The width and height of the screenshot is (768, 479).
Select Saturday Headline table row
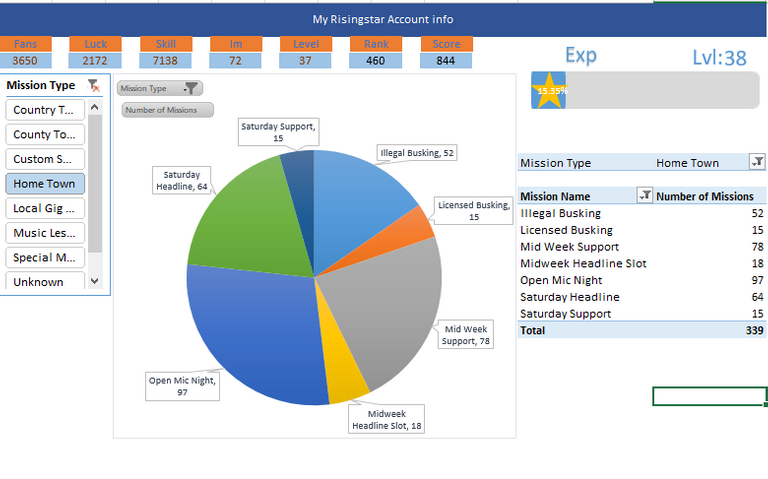click(642, 297)
